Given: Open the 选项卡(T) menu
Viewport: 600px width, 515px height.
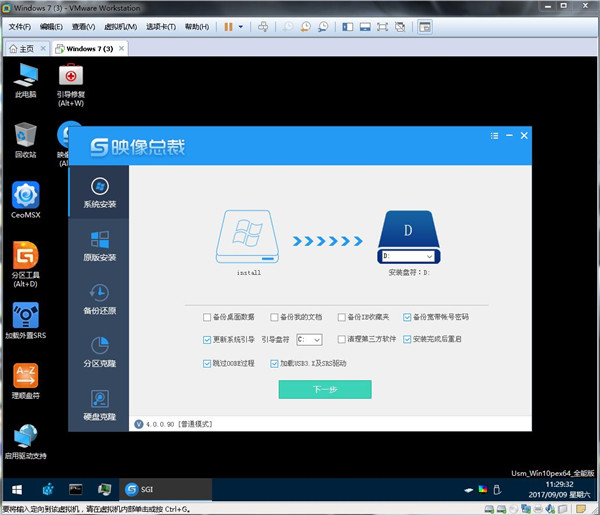Looking at the screenshot, I should pos(161,27).
